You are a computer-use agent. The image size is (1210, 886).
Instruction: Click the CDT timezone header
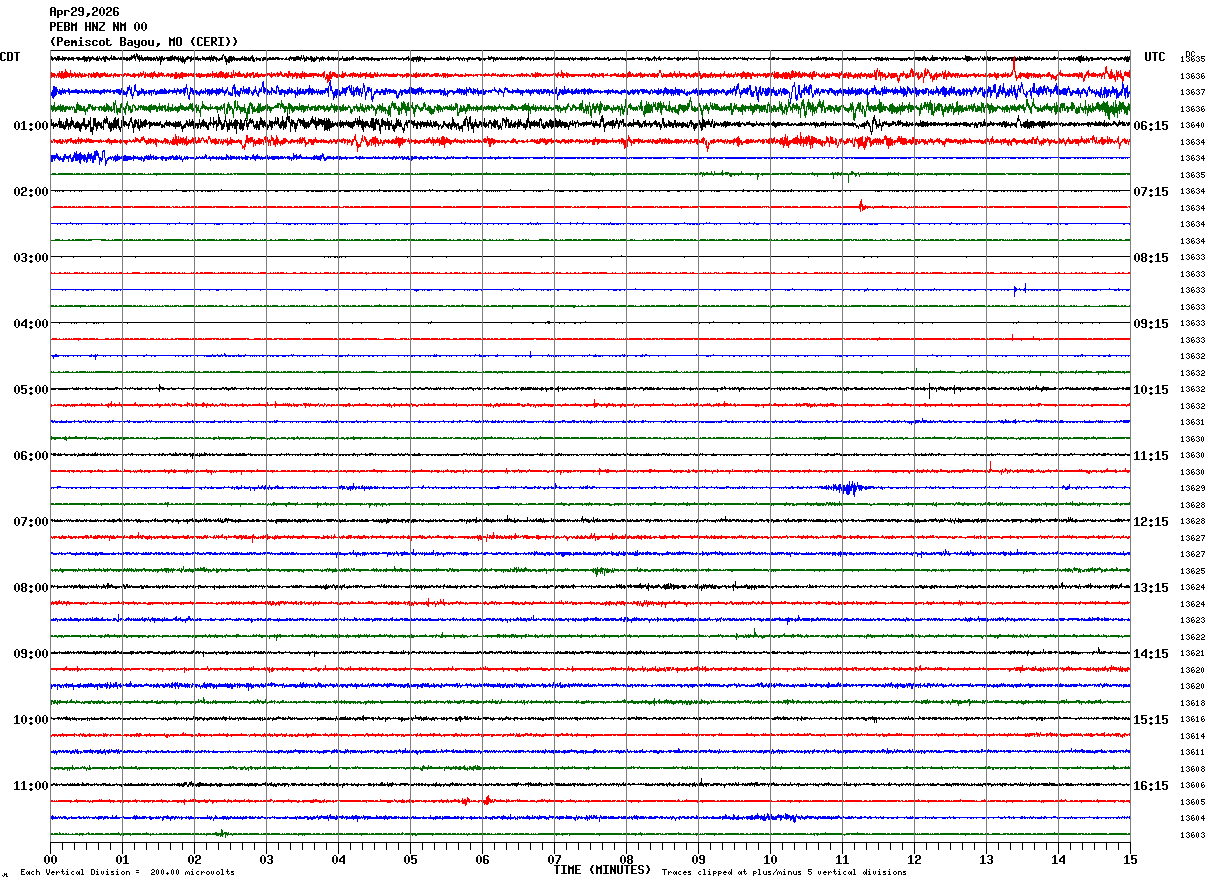coord(10,57)
